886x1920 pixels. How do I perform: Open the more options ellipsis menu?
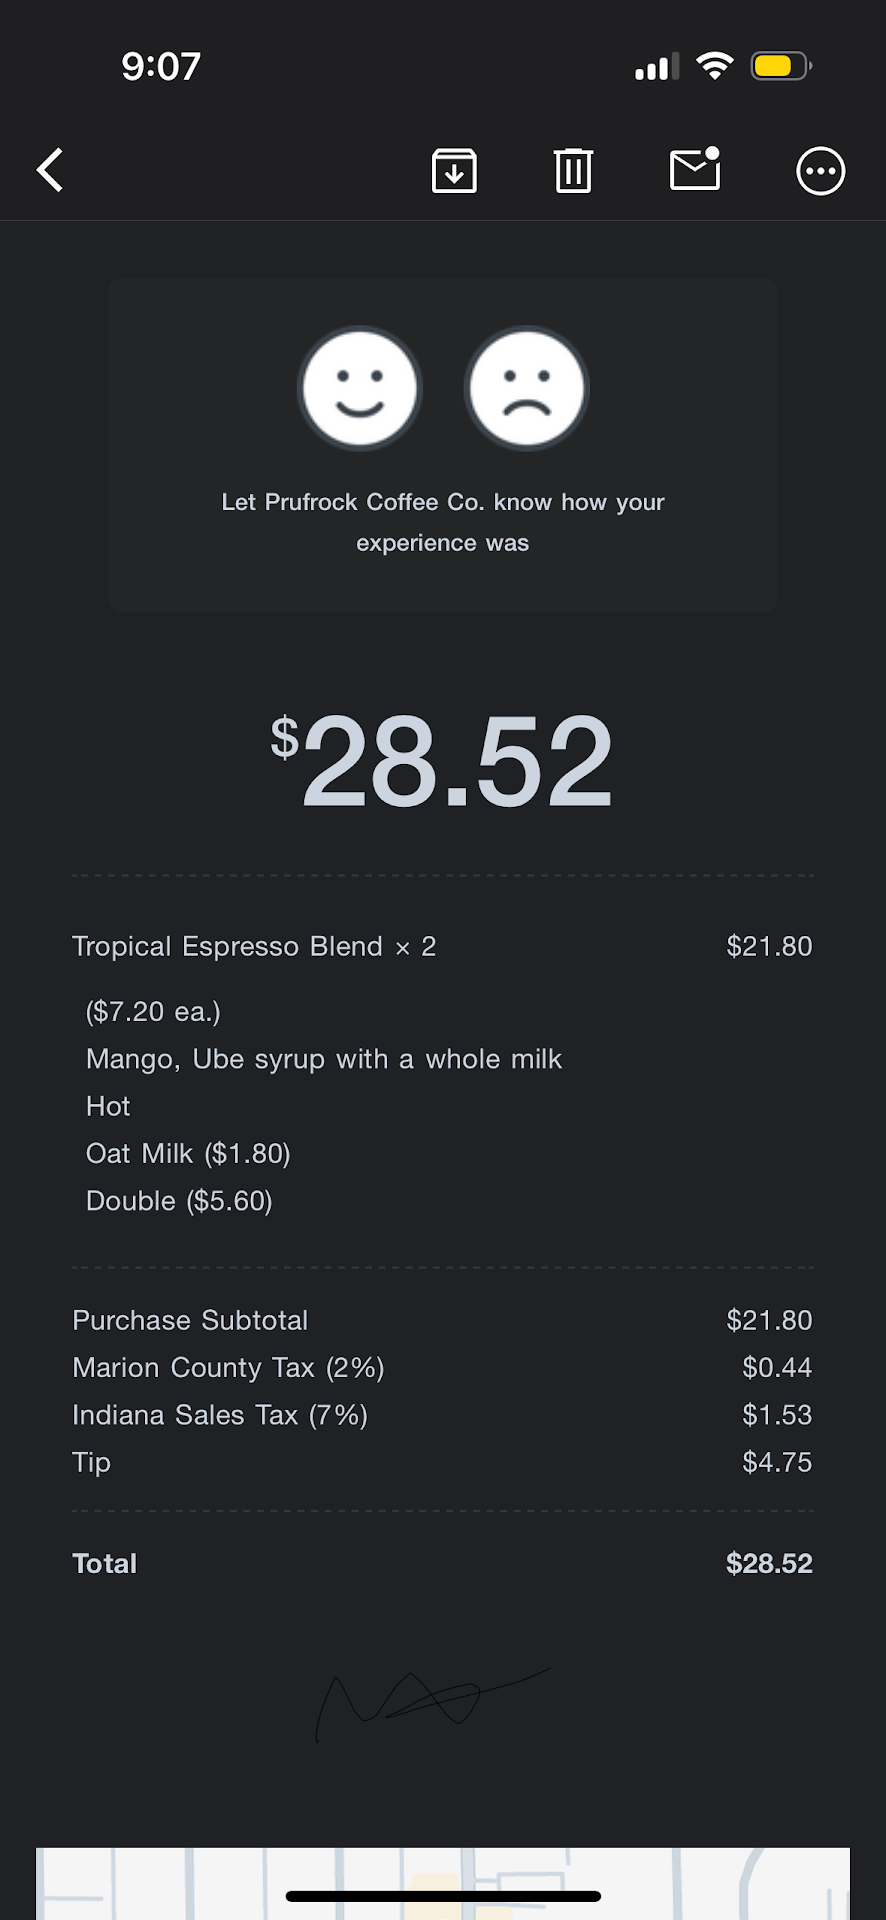click(820, 171)
